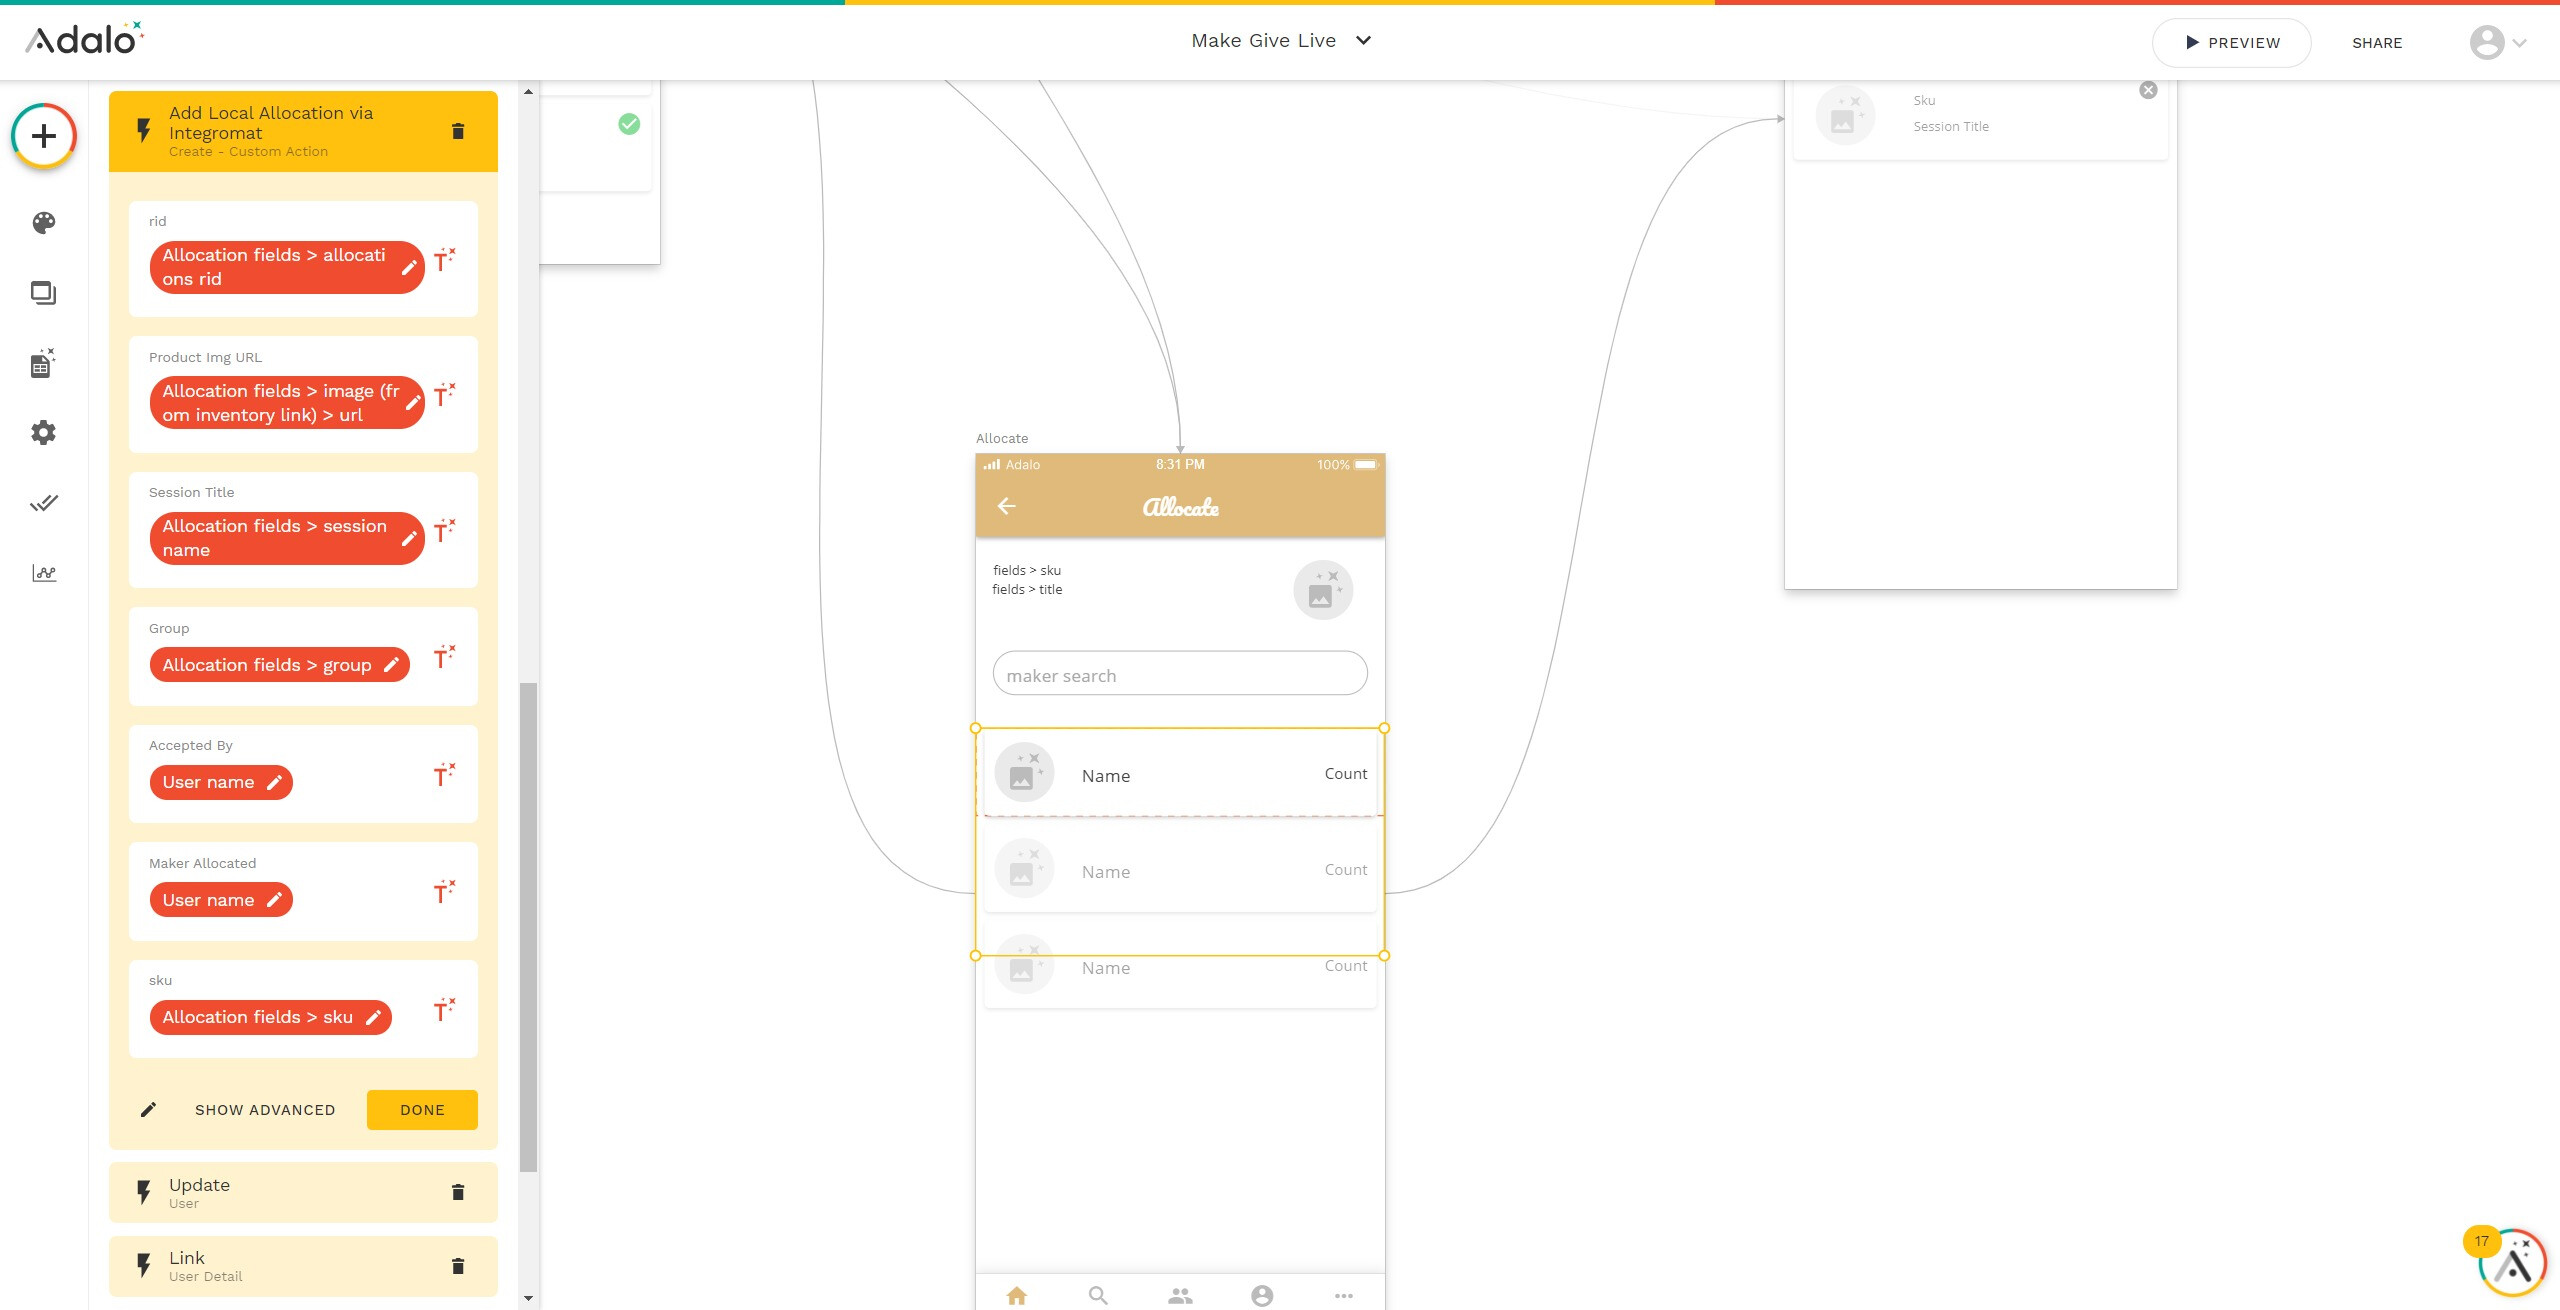This screenshot has height=1310, width=2560.
Task: Open the analytics chart icon
Action: tap(43, 573)
